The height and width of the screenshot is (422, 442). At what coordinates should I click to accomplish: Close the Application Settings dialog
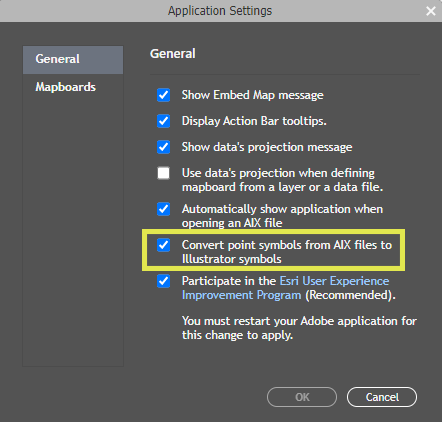tap(431, 11)
